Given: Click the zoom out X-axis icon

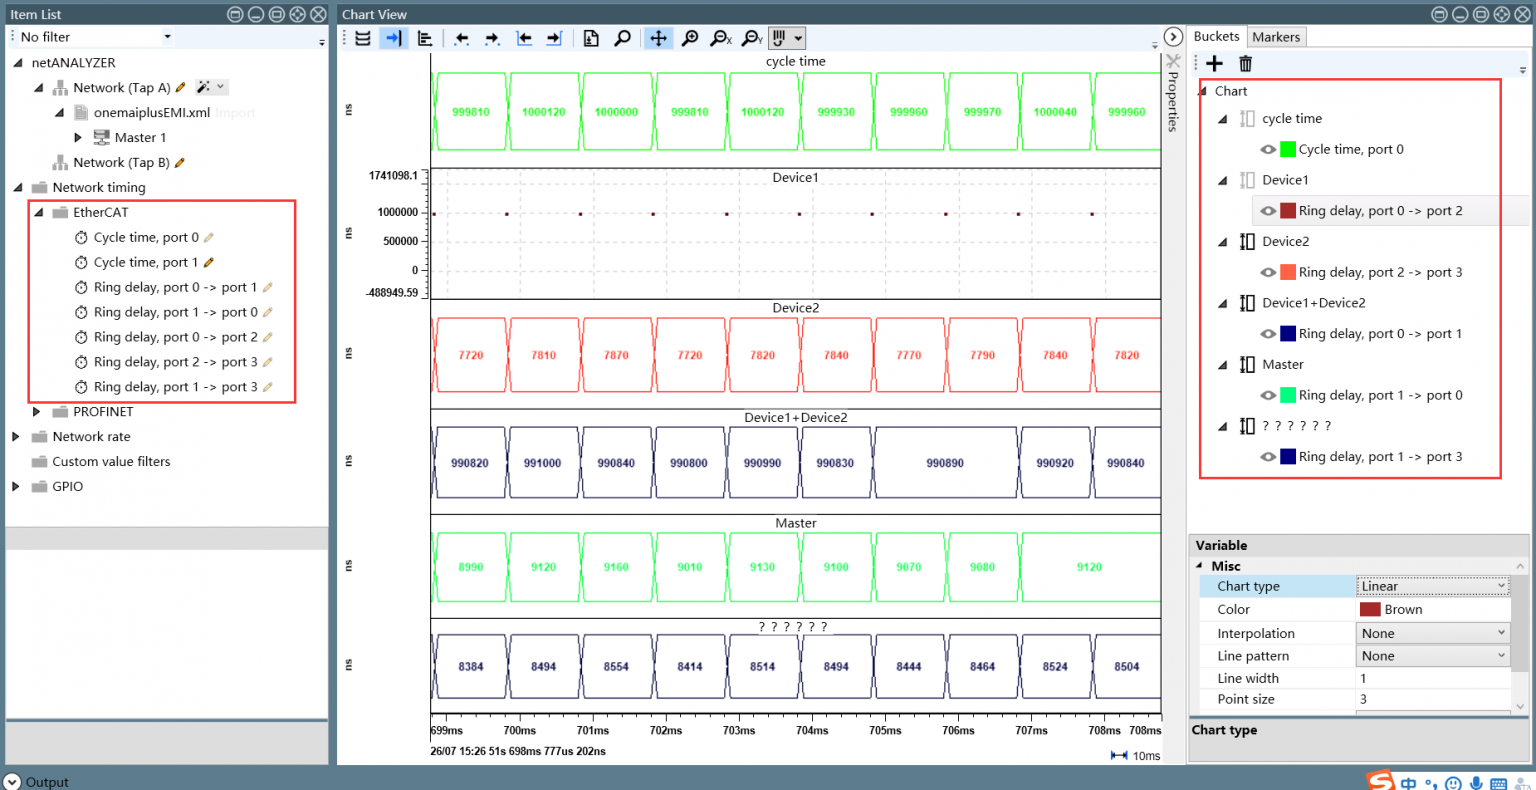Looking at the screenshot, I should pyautogui.click(x=720, y=38).
